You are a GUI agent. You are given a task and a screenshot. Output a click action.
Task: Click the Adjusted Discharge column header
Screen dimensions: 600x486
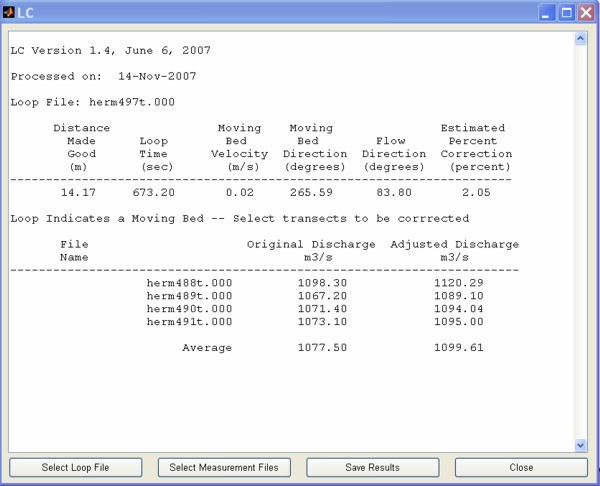tap(455, 251)
